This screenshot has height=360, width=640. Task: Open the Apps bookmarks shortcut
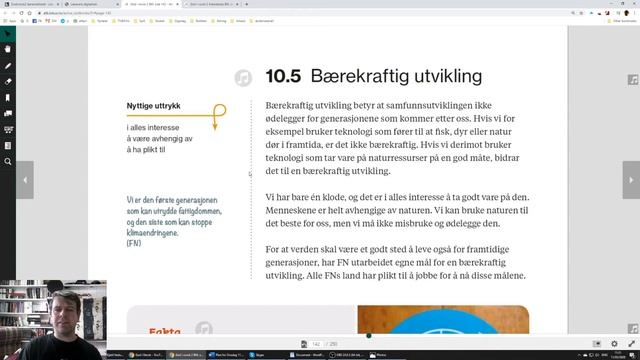(x=10, y=21)
